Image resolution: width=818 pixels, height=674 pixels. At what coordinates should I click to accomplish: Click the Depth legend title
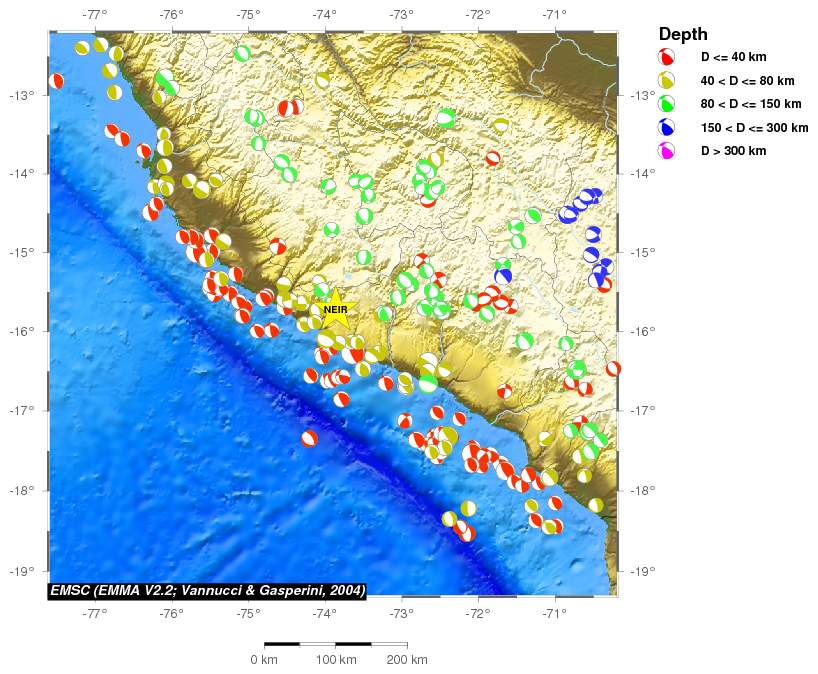(x=683, y=35)
